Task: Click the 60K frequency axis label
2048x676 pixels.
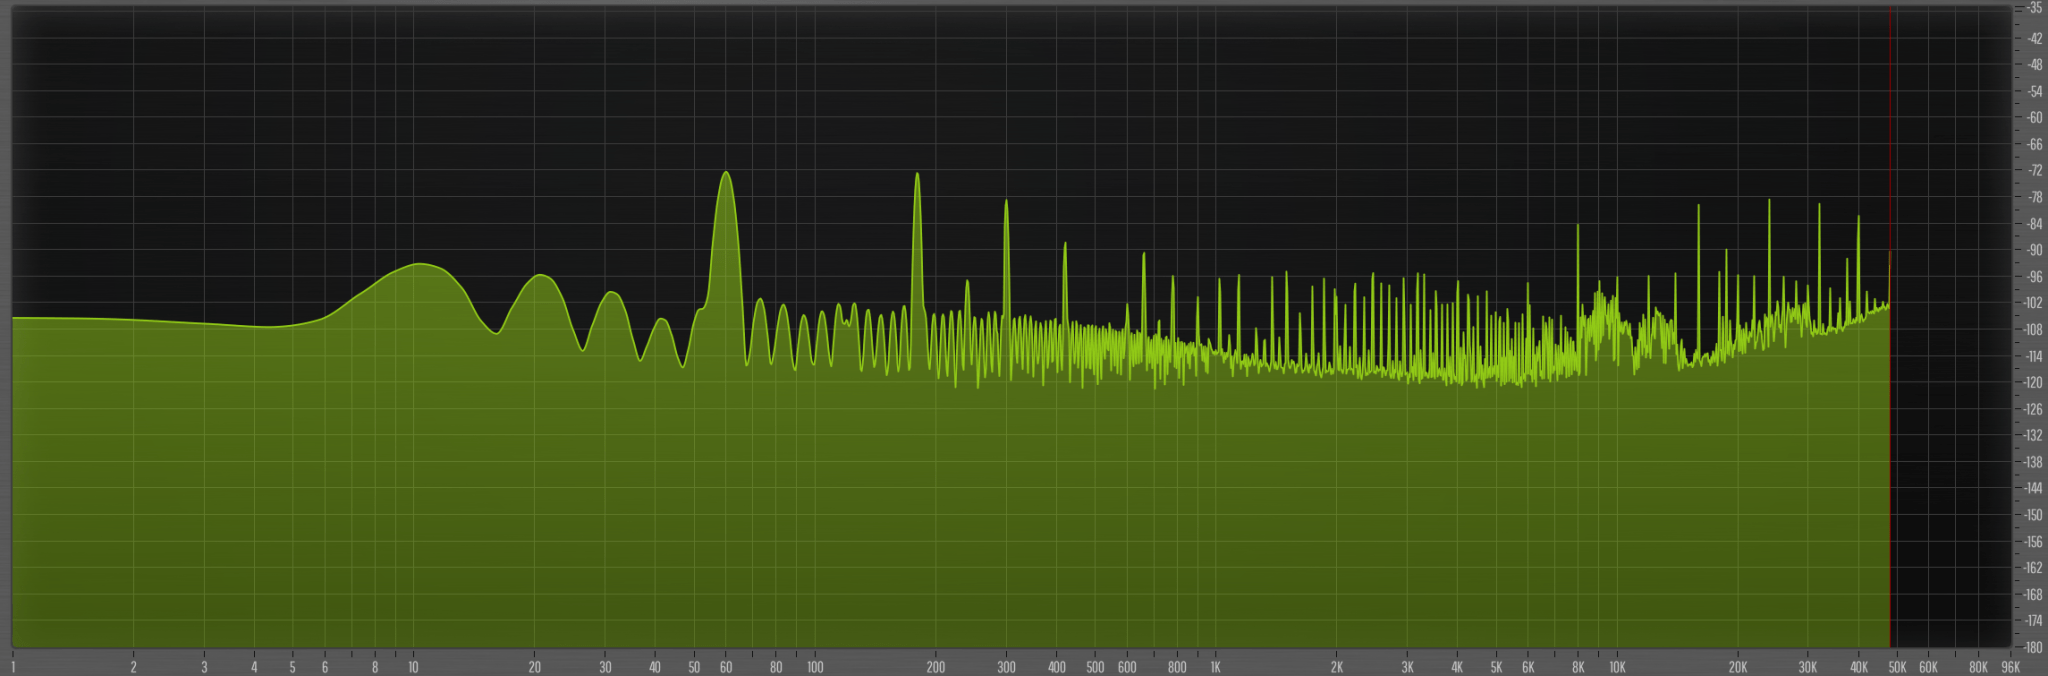Action: tap(1929, 667)
